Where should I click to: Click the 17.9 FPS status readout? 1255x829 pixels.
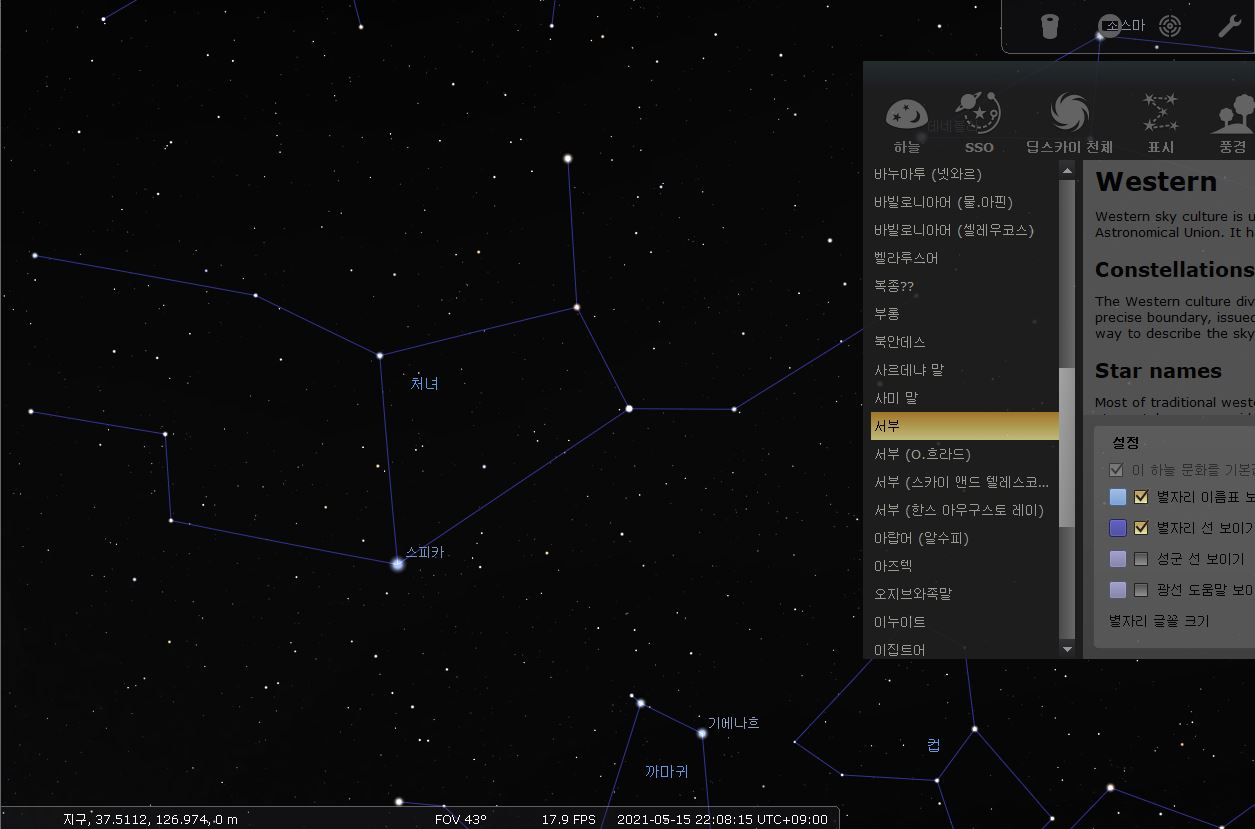569,819
